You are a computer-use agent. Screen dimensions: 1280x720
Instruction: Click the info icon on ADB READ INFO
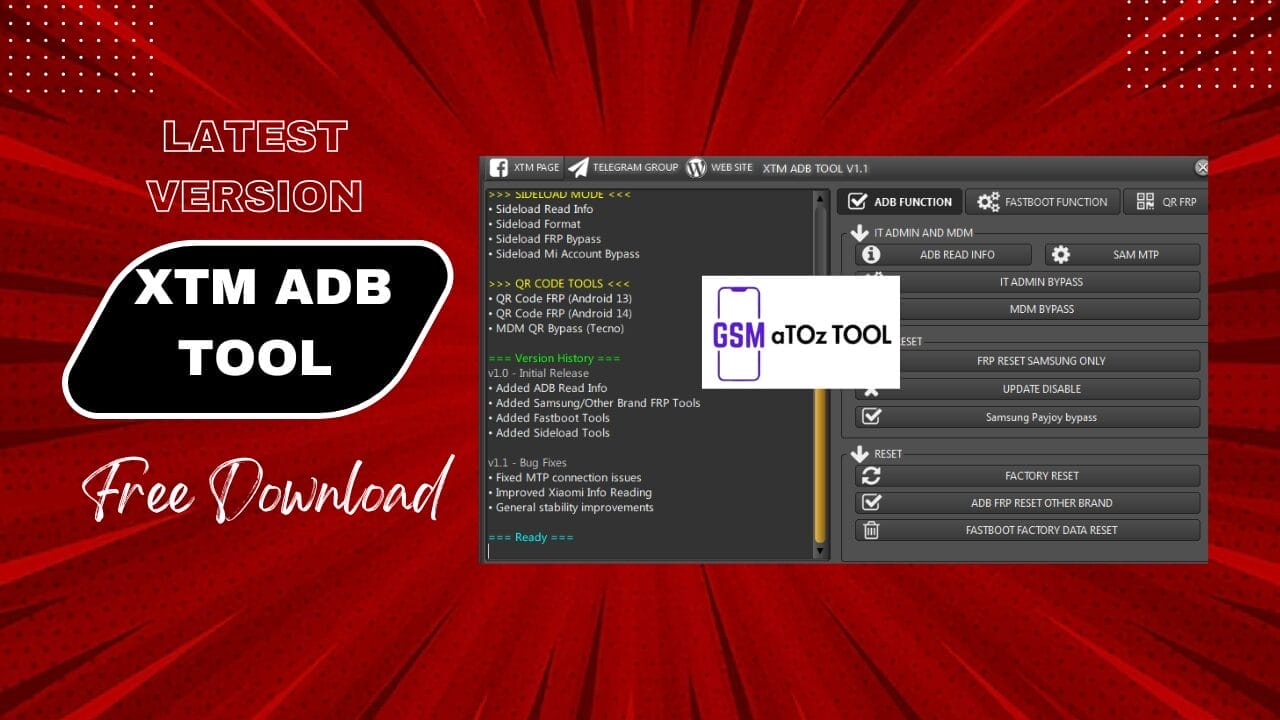871,255
